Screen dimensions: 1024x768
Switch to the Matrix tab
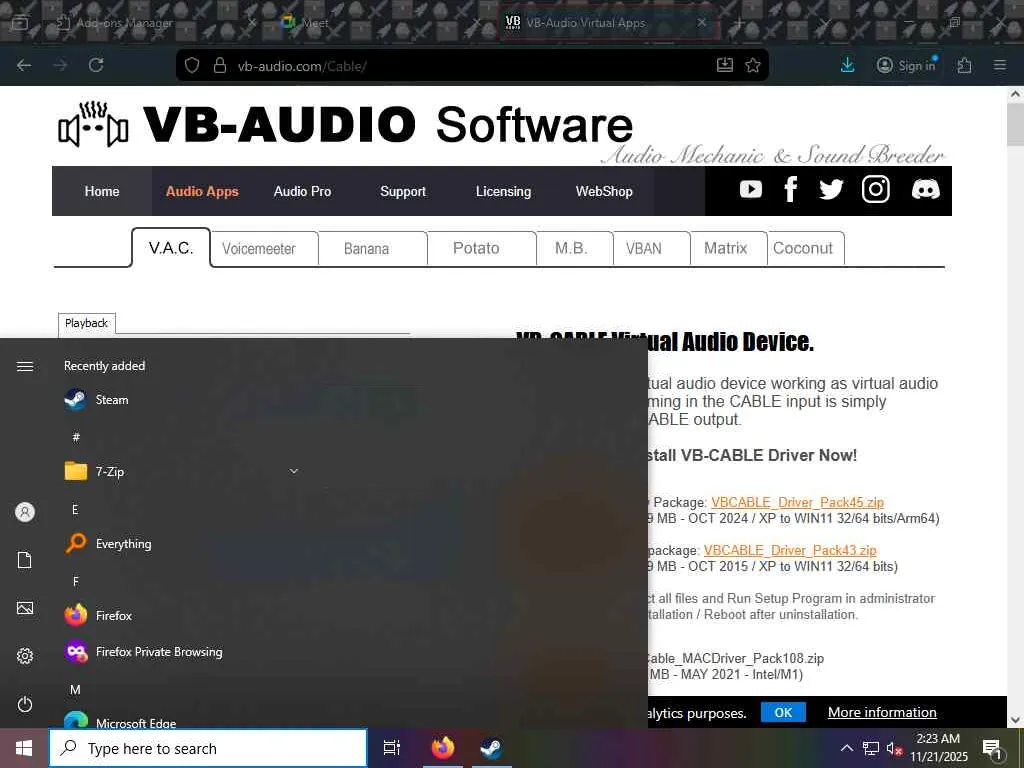coord(729,249)
